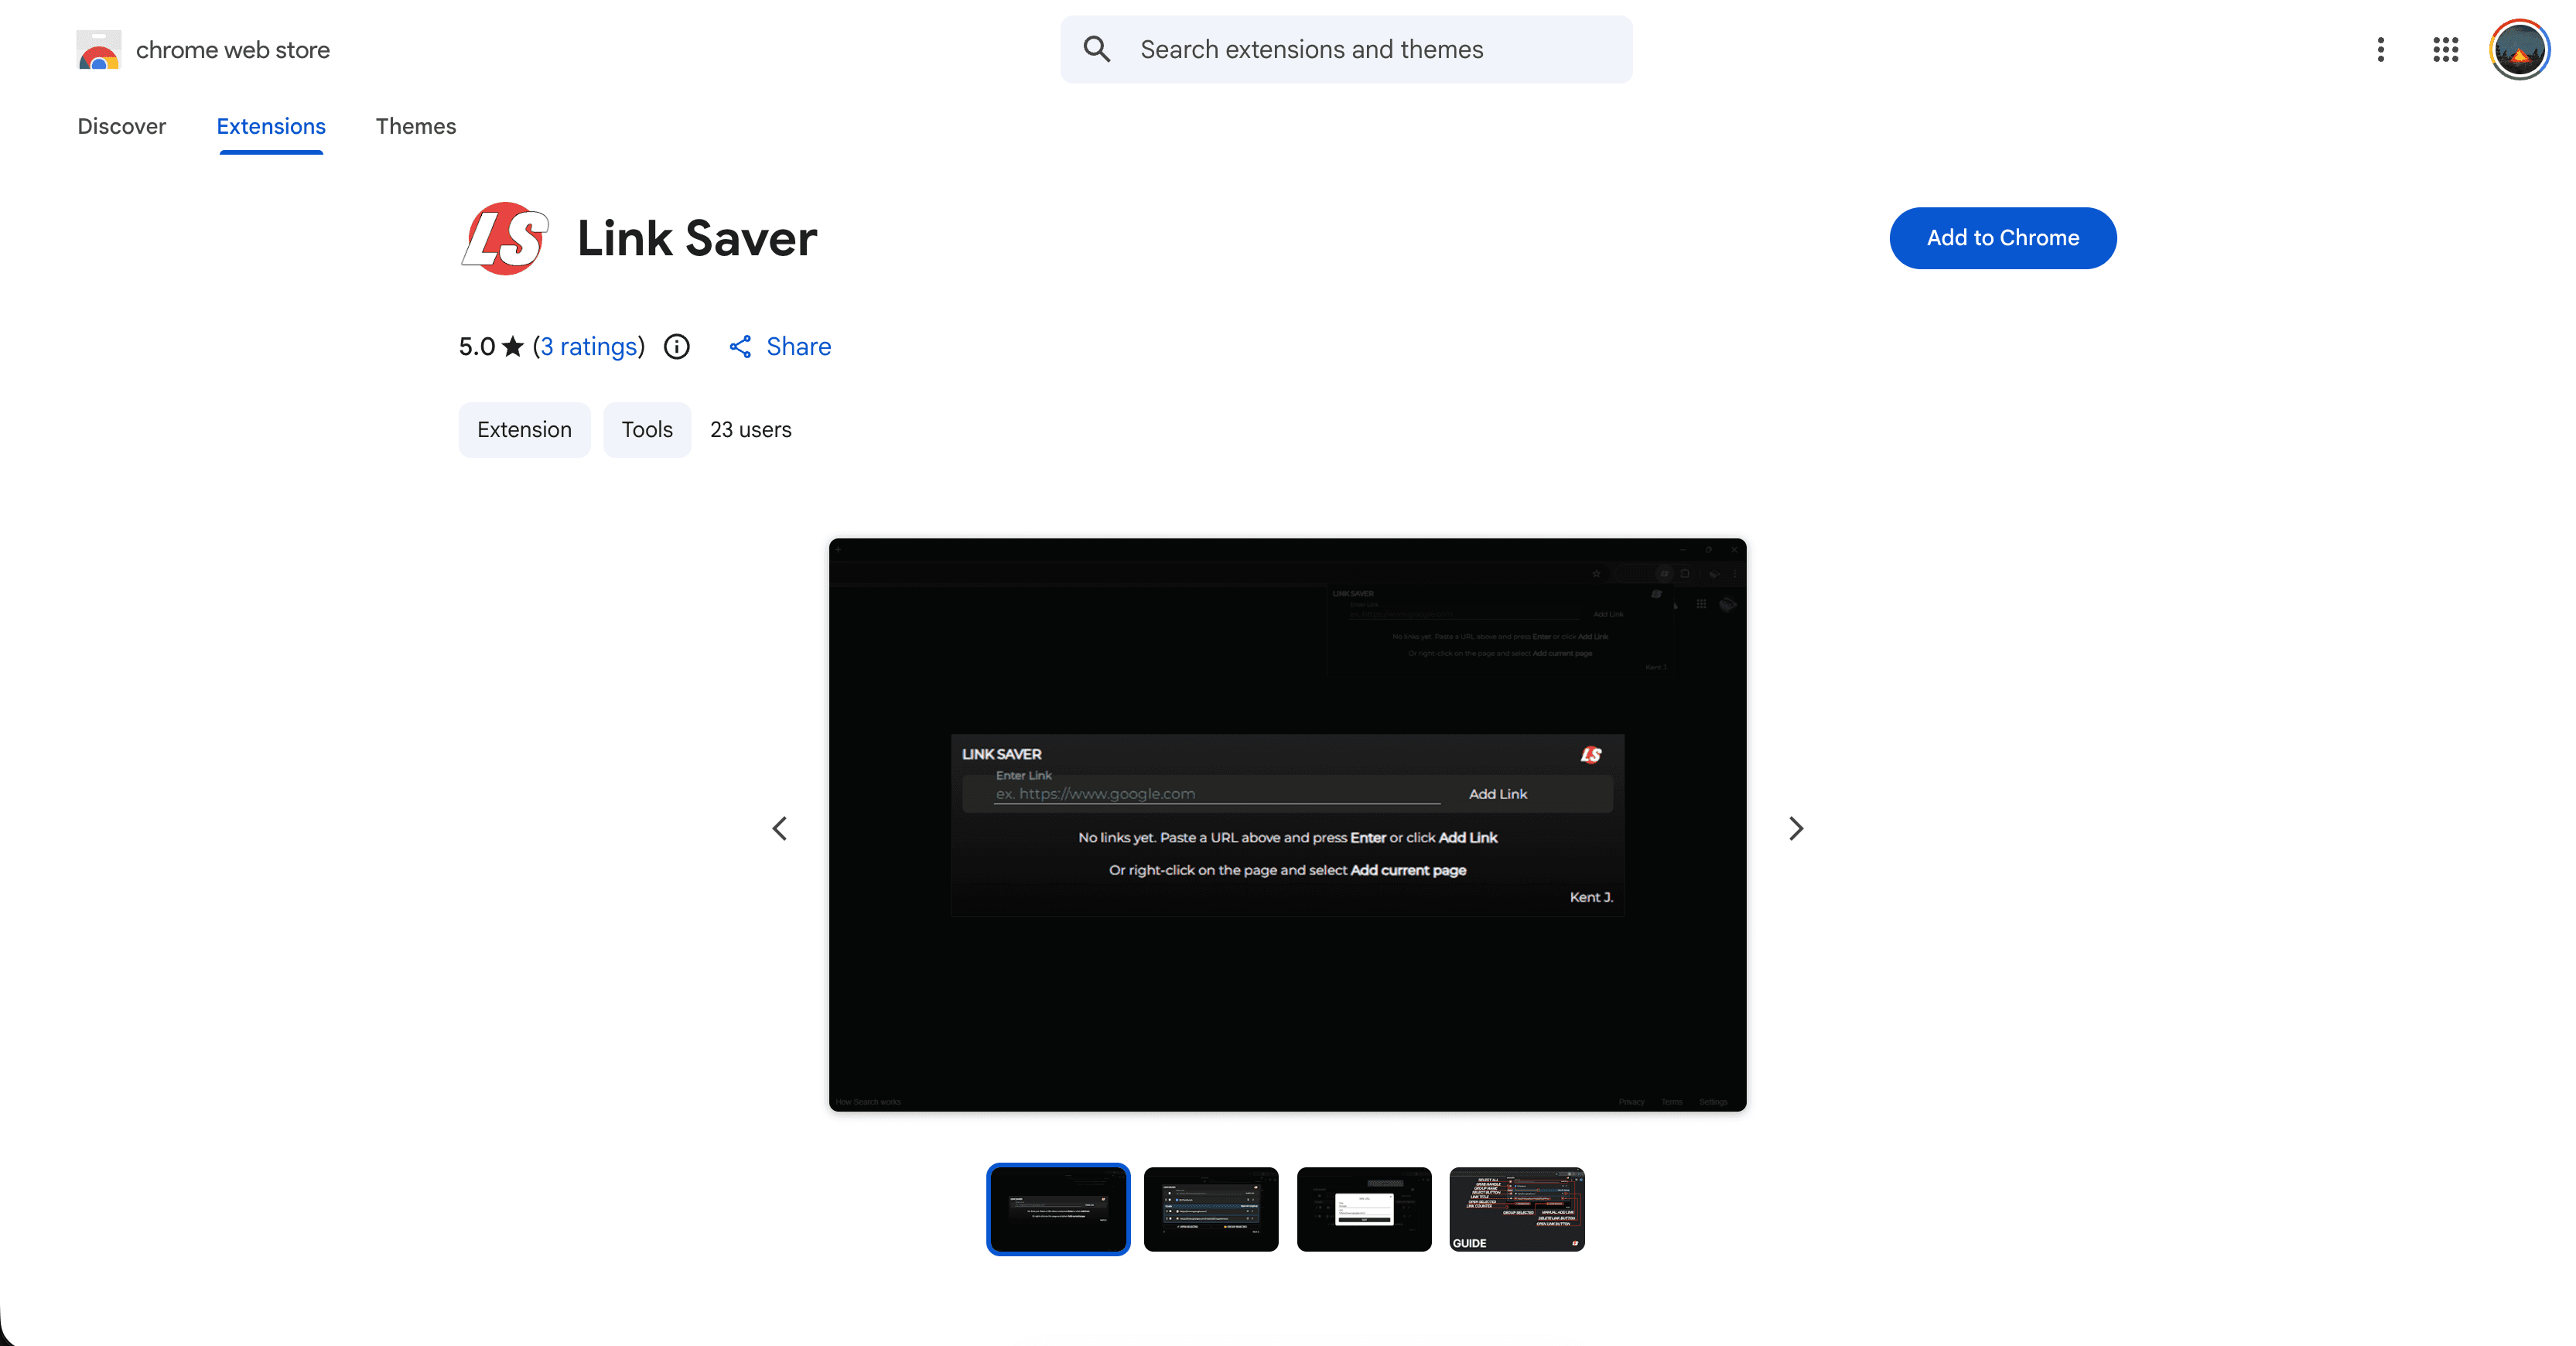The image size is (2576, 1346).
Task: Click the Extension category chip
Action: (x=524, y=430)
